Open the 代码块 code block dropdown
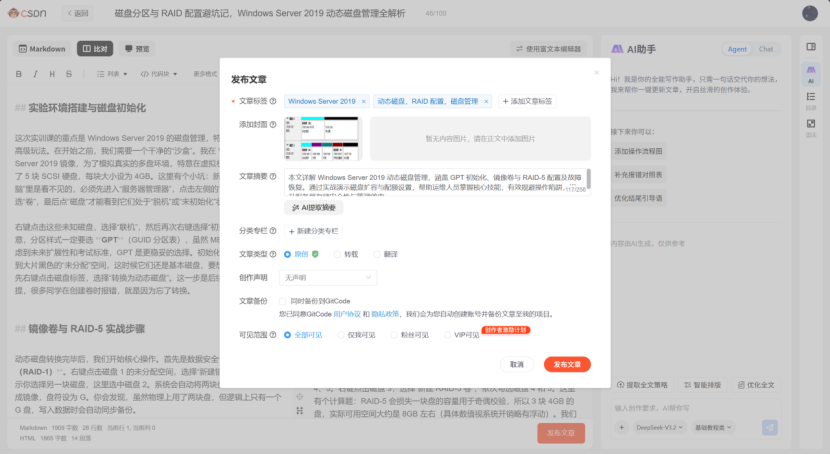Screen dimensions: 830x455 click(x=159, y=74)
